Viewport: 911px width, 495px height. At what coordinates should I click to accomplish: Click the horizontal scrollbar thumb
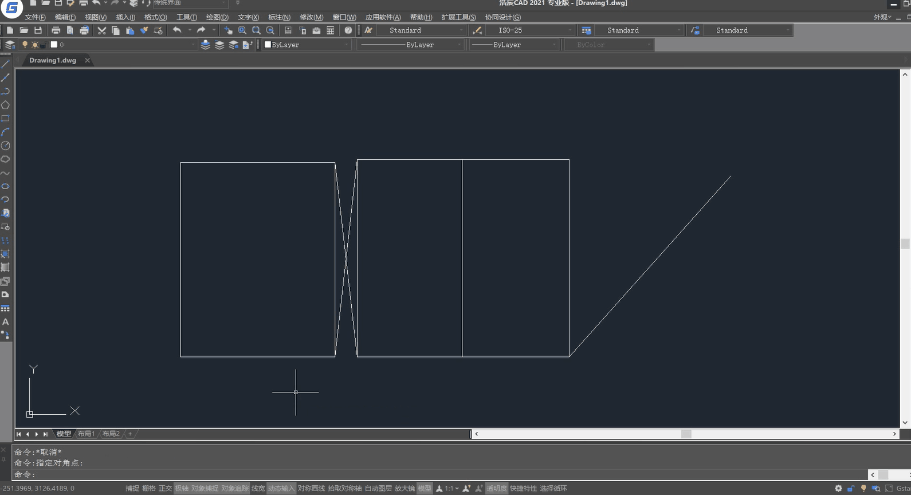click(x=686, y=434)
